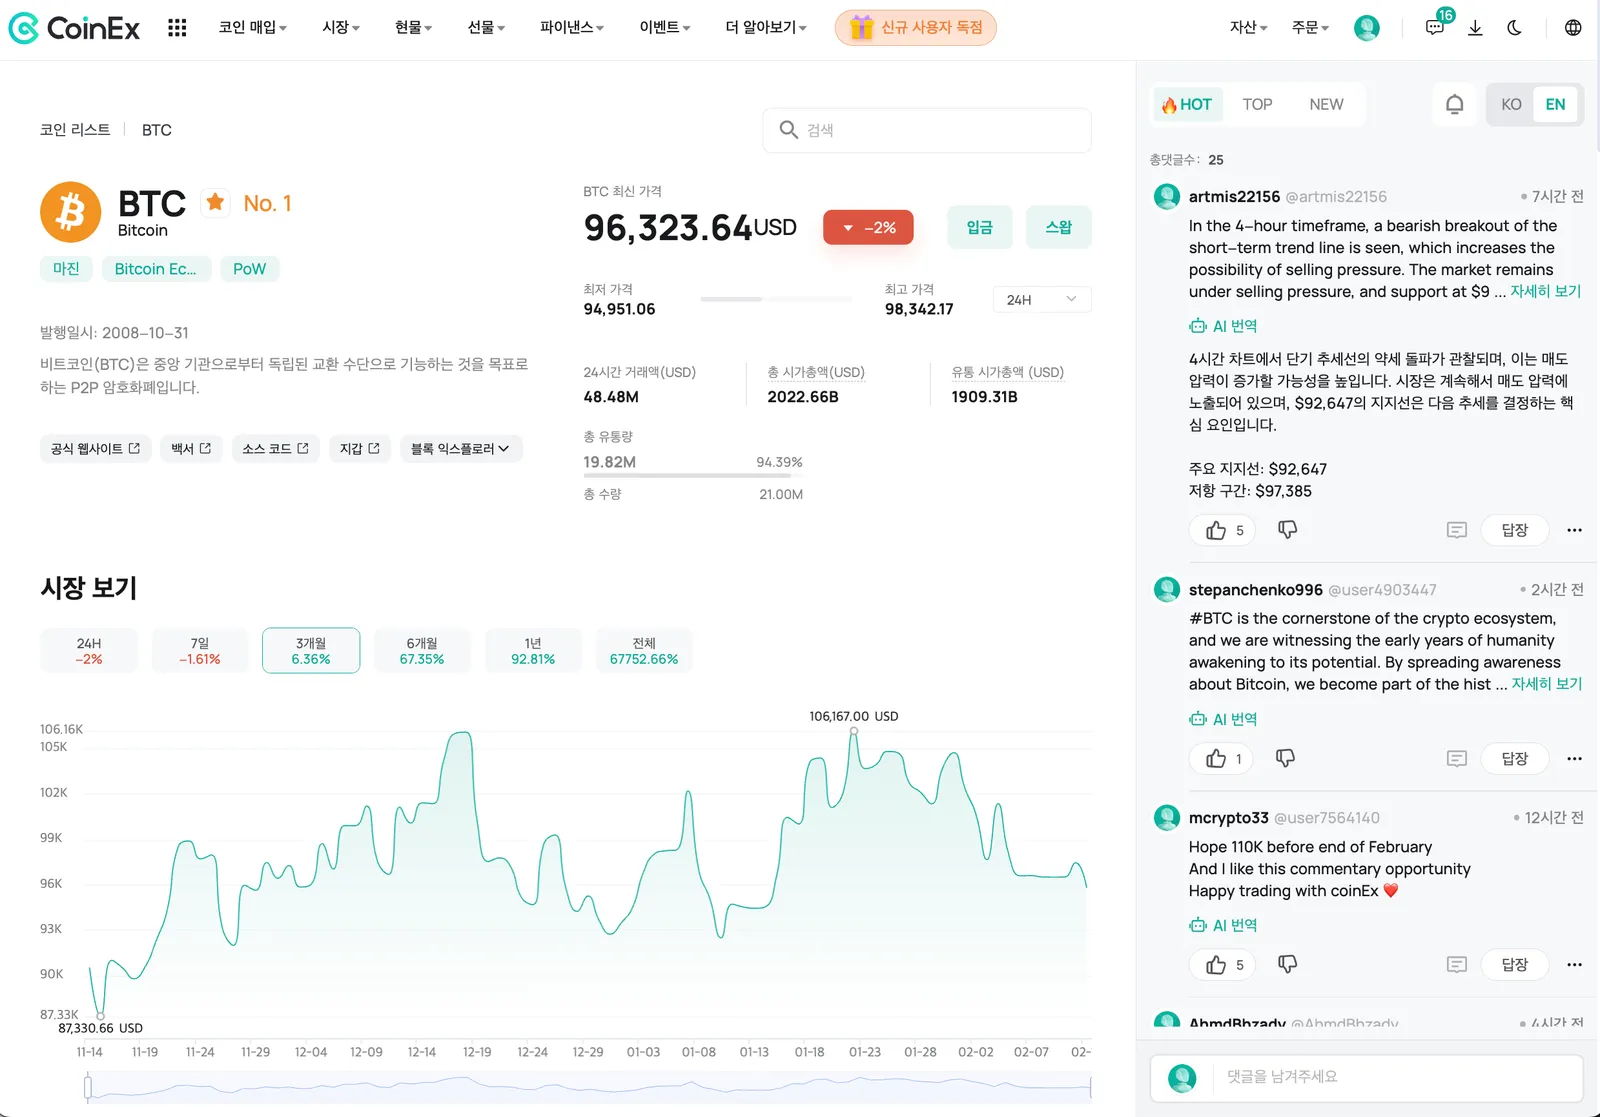Open the 소스 코드 link
The image size is (1600, 1117).
276,449
